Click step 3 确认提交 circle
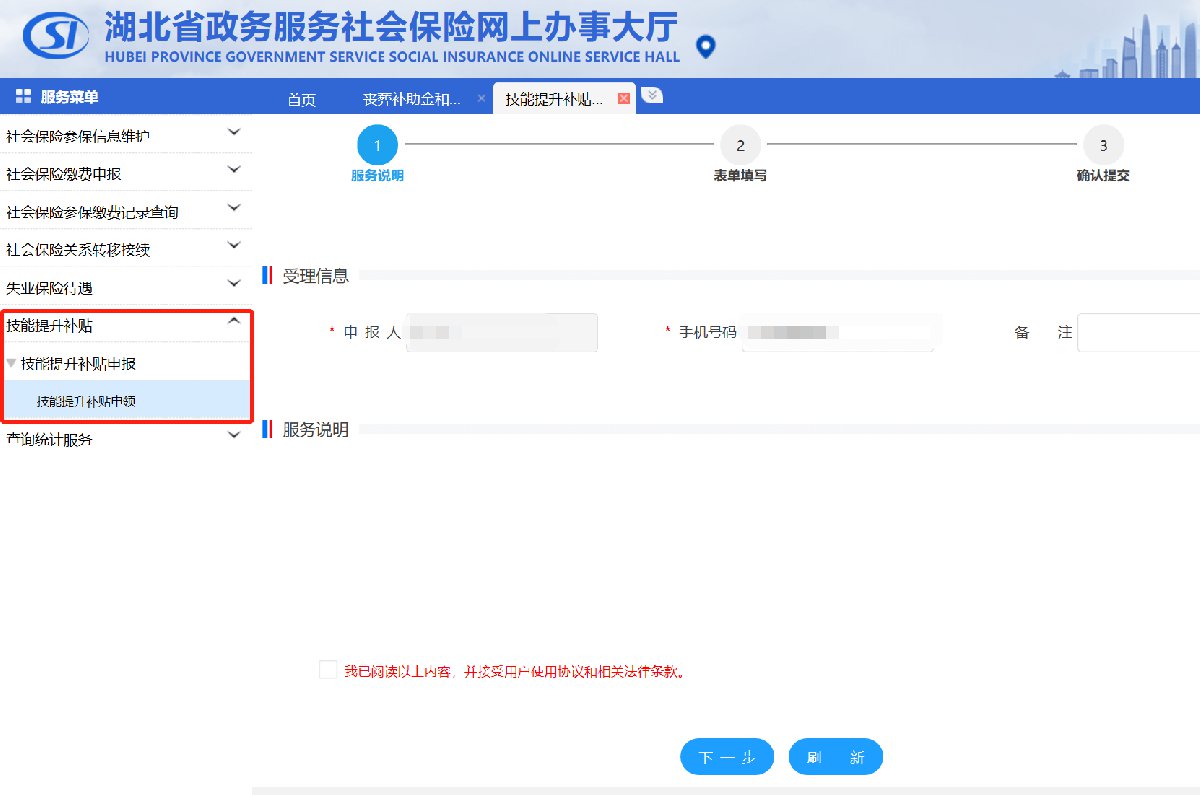 (1103, 145)
